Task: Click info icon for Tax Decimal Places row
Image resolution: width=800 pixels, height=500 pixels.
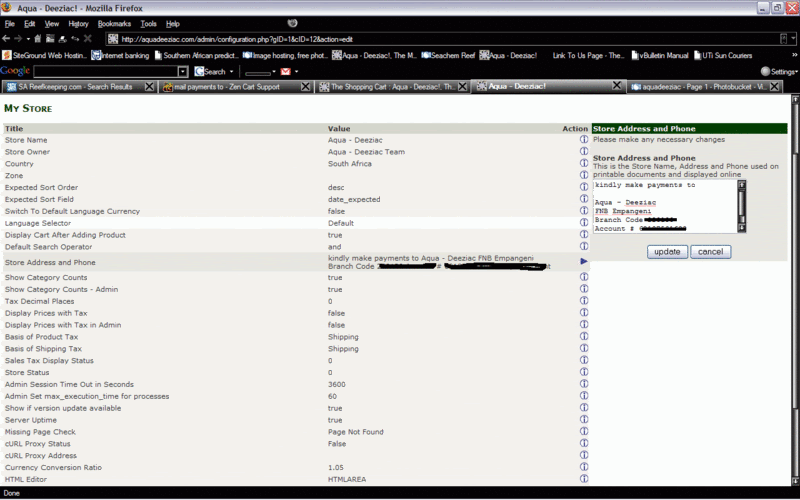Action: [x=584, y=301]
